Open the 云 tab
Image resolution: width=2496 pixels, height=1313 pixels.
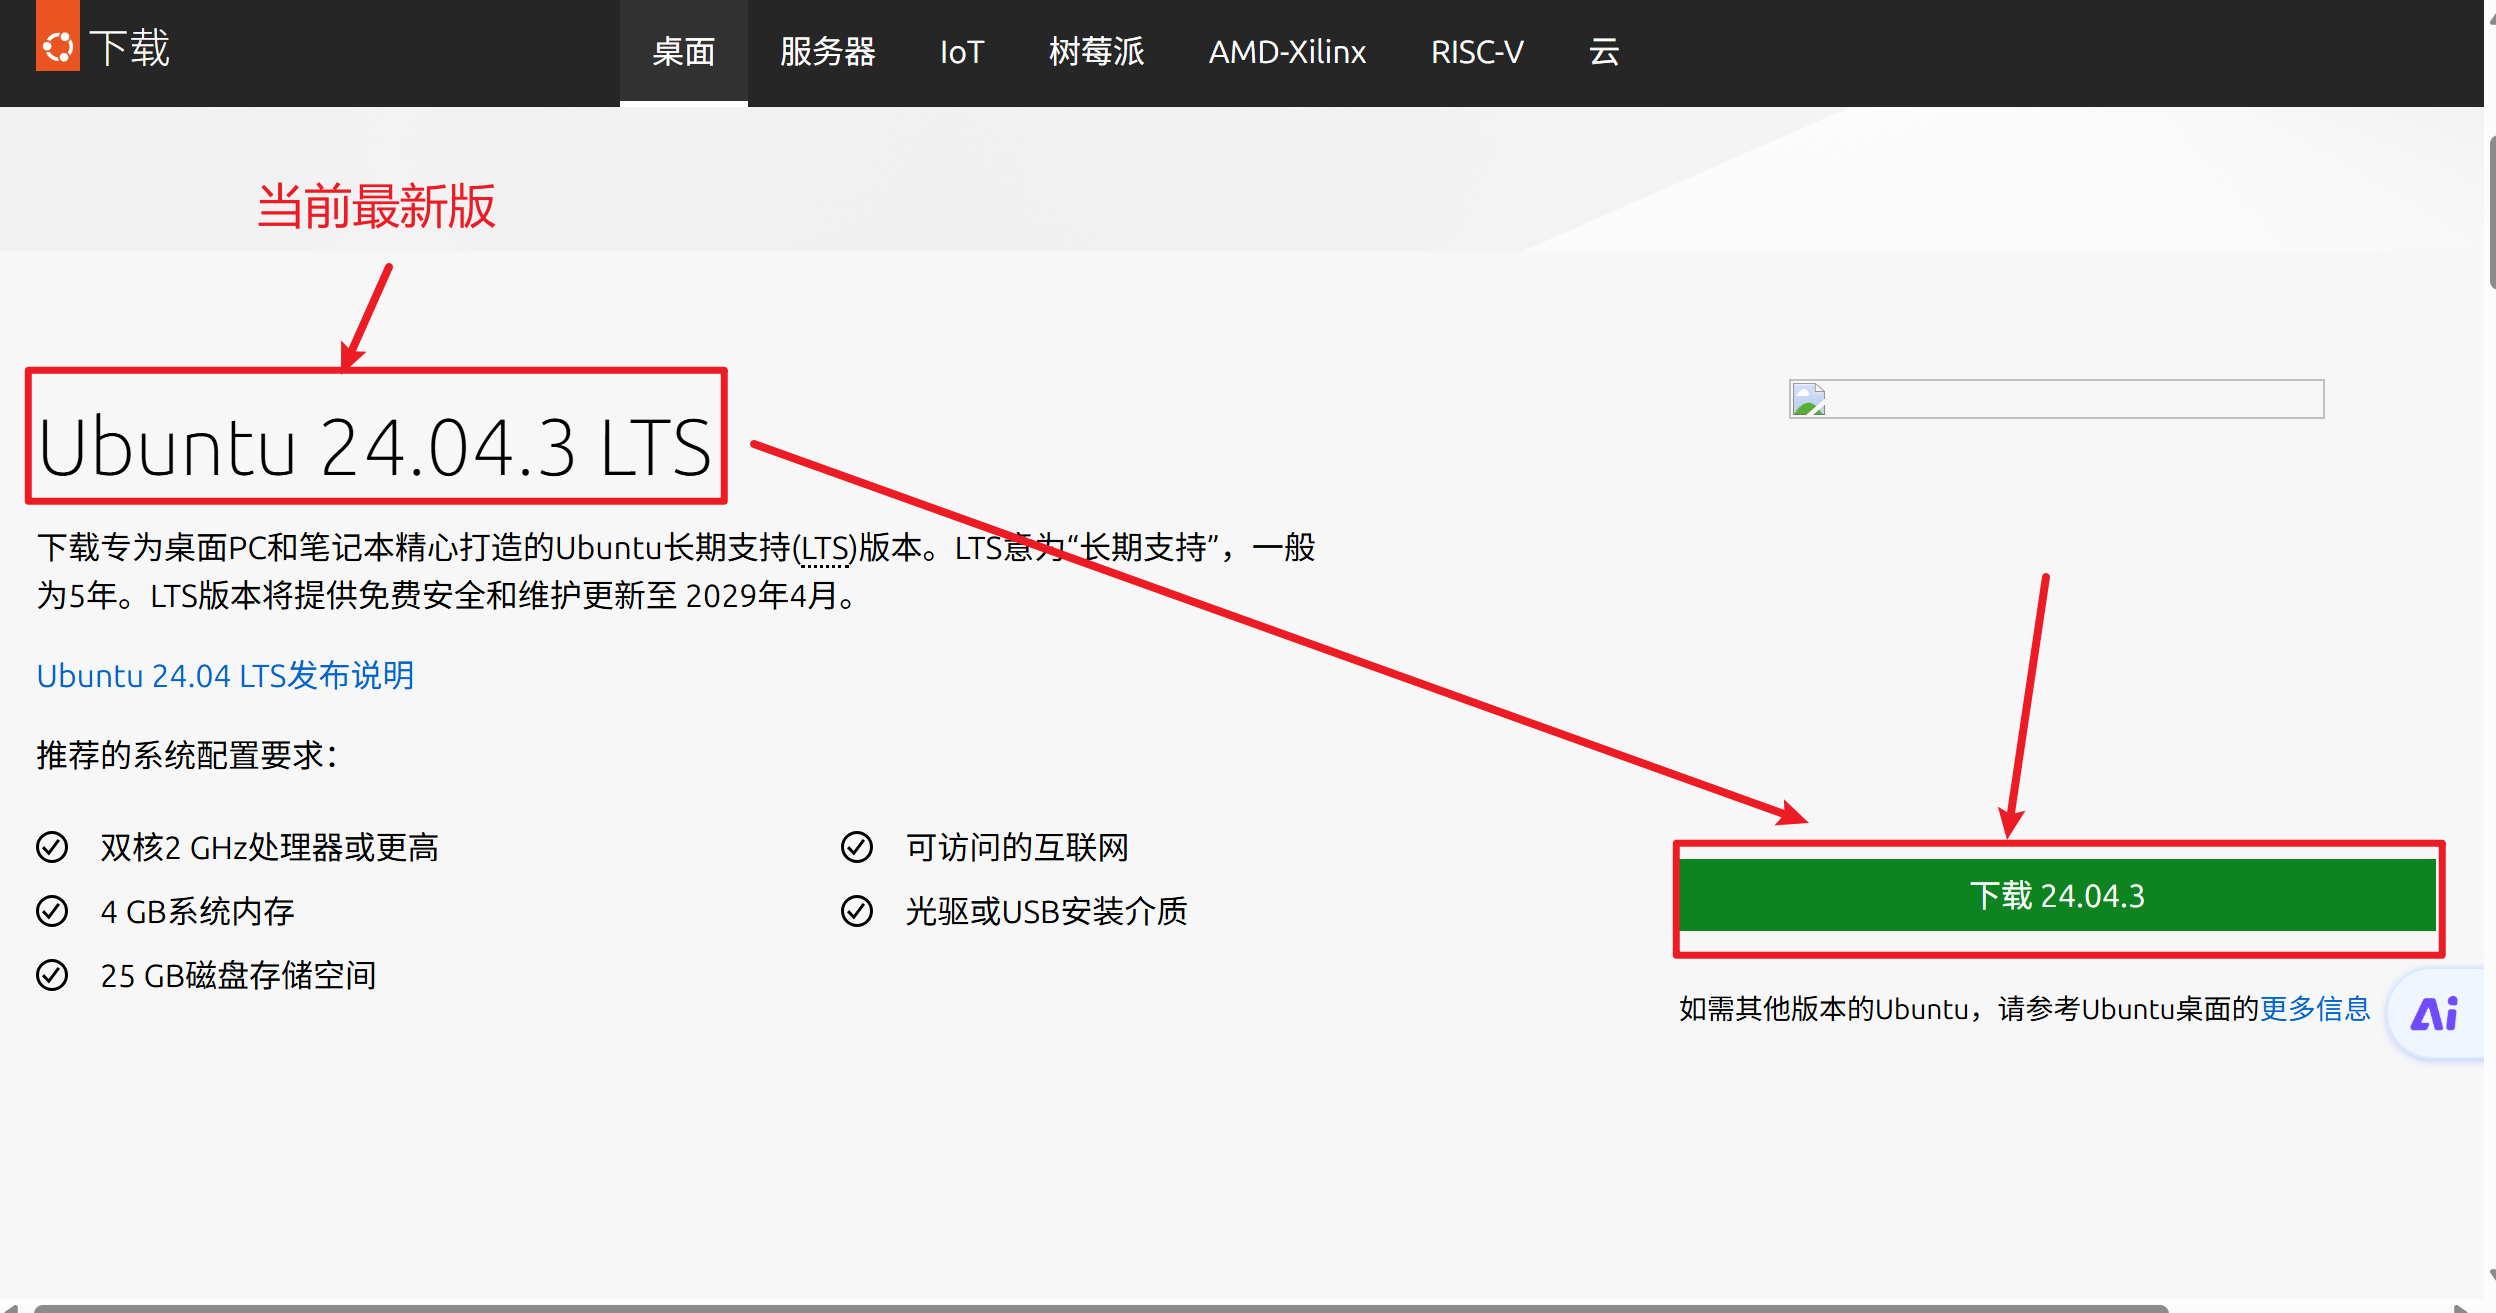(1604, 52)
